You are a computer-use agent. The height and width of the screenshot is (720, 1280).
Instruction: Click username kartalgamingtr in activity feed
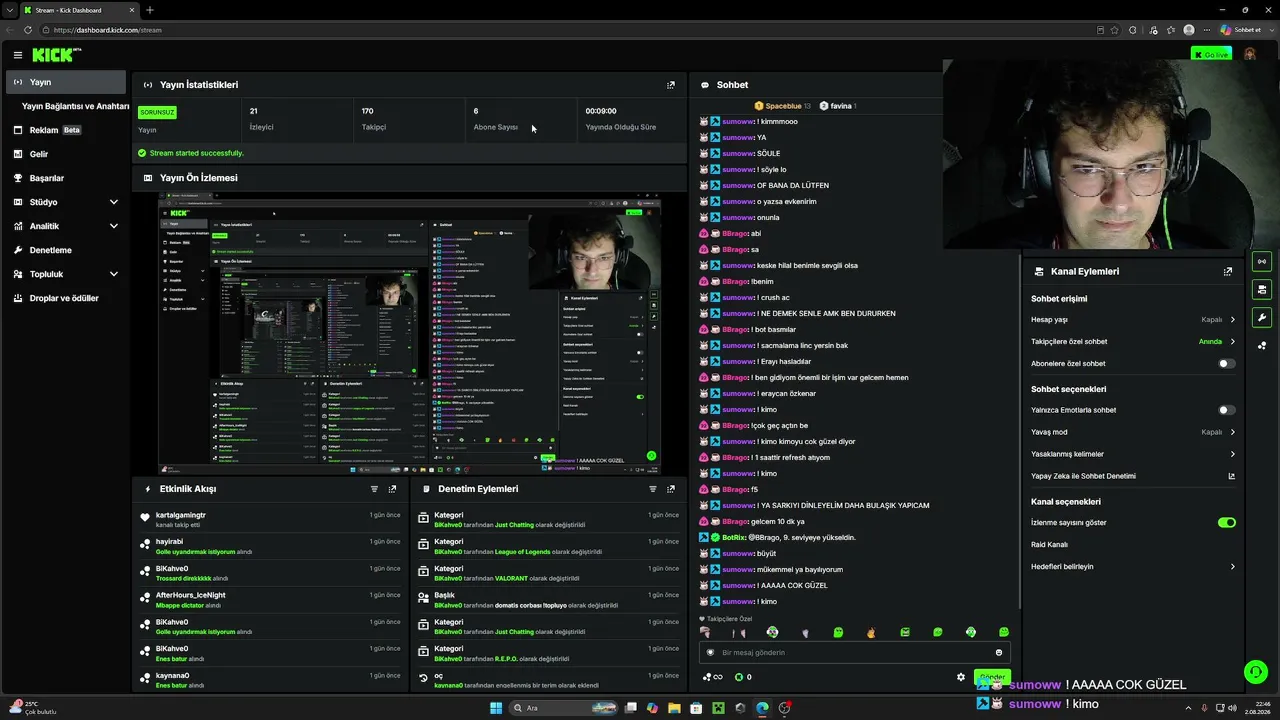click(x=181, y=515)
